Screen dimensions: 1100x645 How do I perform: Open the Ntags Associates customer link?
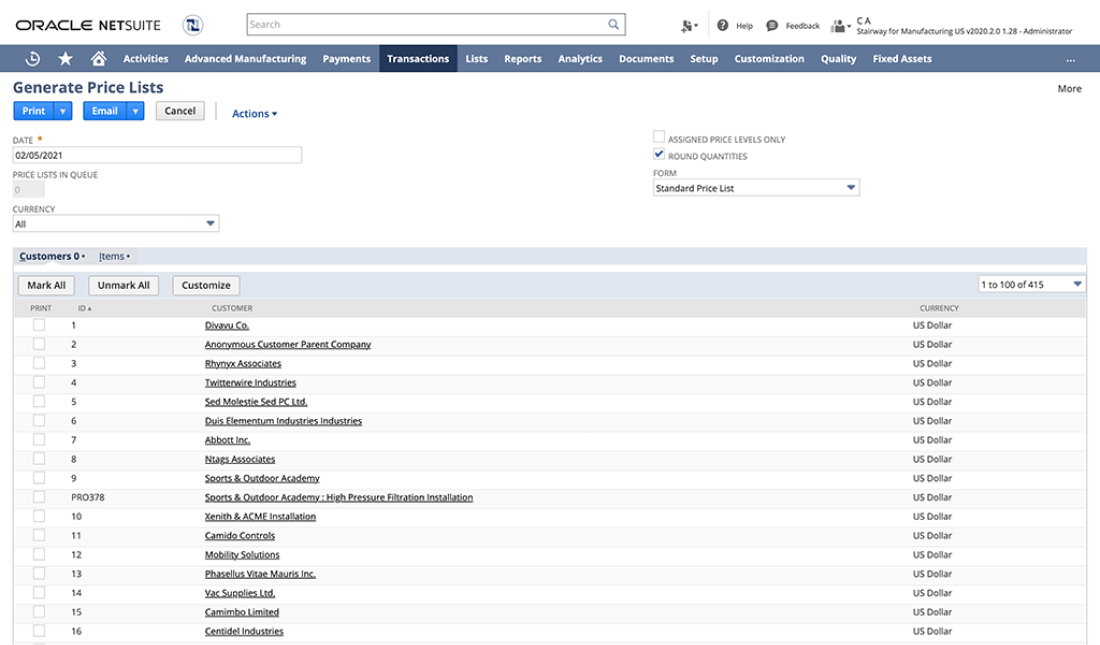pyautogui.click(x=240, y=459)
